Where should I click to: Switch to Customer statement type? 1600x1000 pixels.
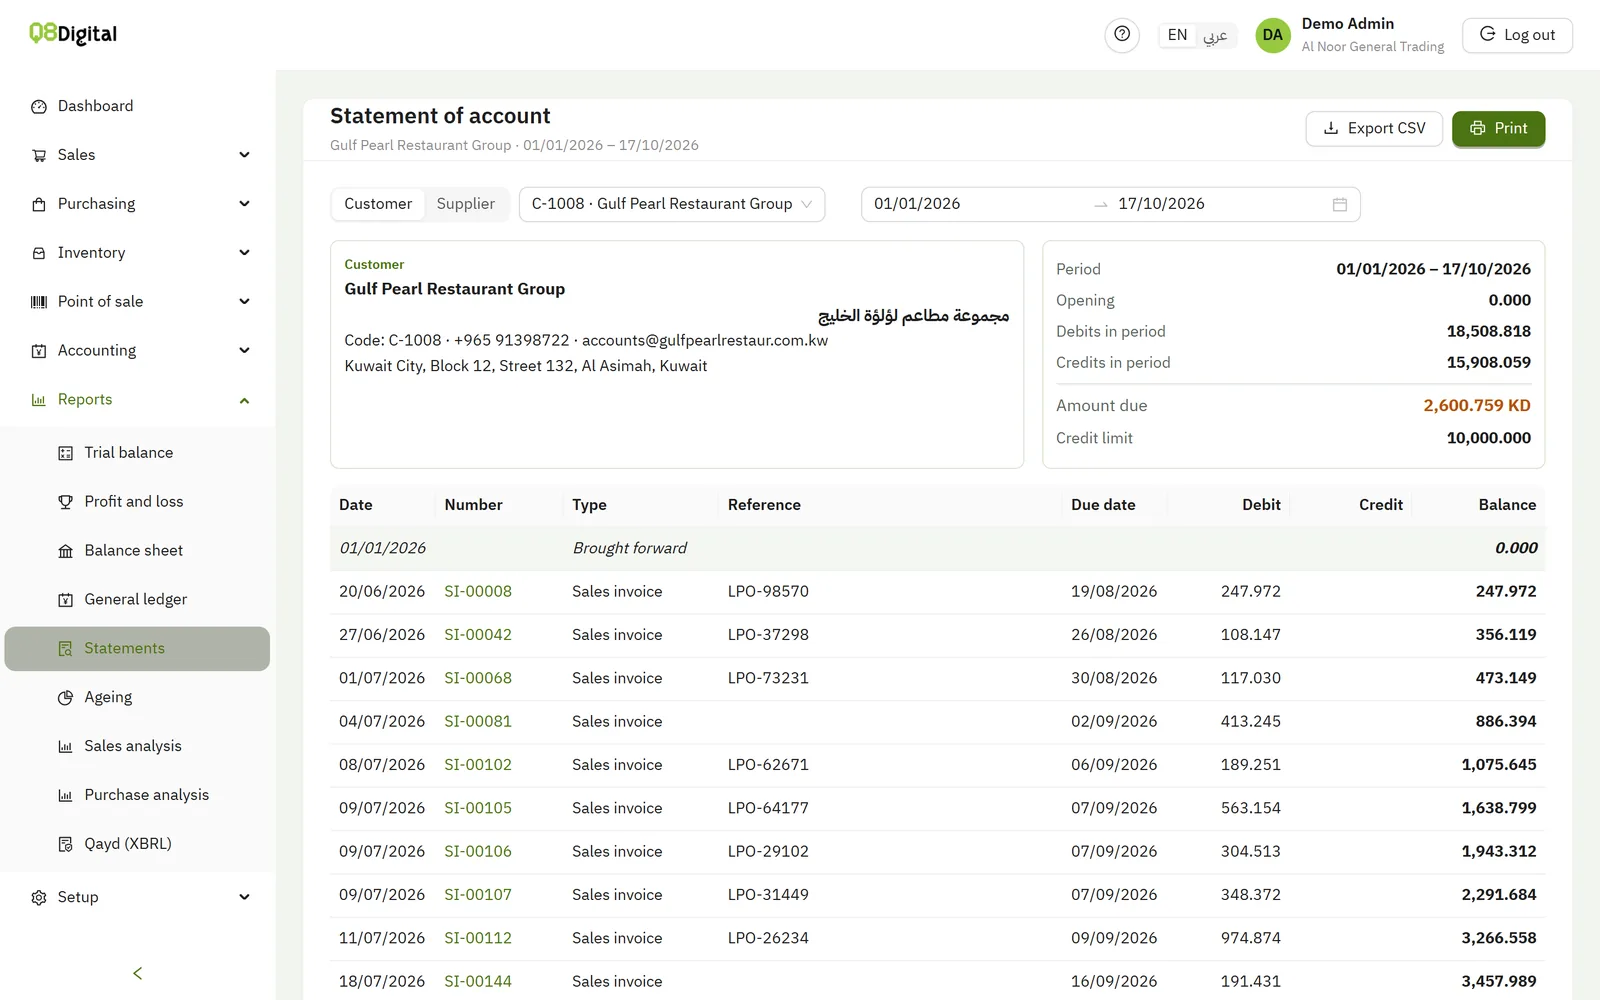point(378,204)
